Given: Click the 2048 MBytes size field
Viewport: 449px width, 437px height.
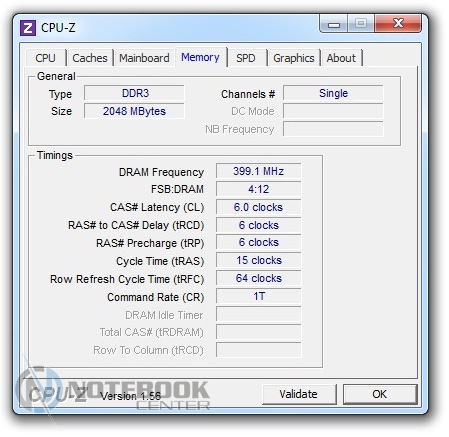Looking at the screenshot, I should click(x=134, y=111).
